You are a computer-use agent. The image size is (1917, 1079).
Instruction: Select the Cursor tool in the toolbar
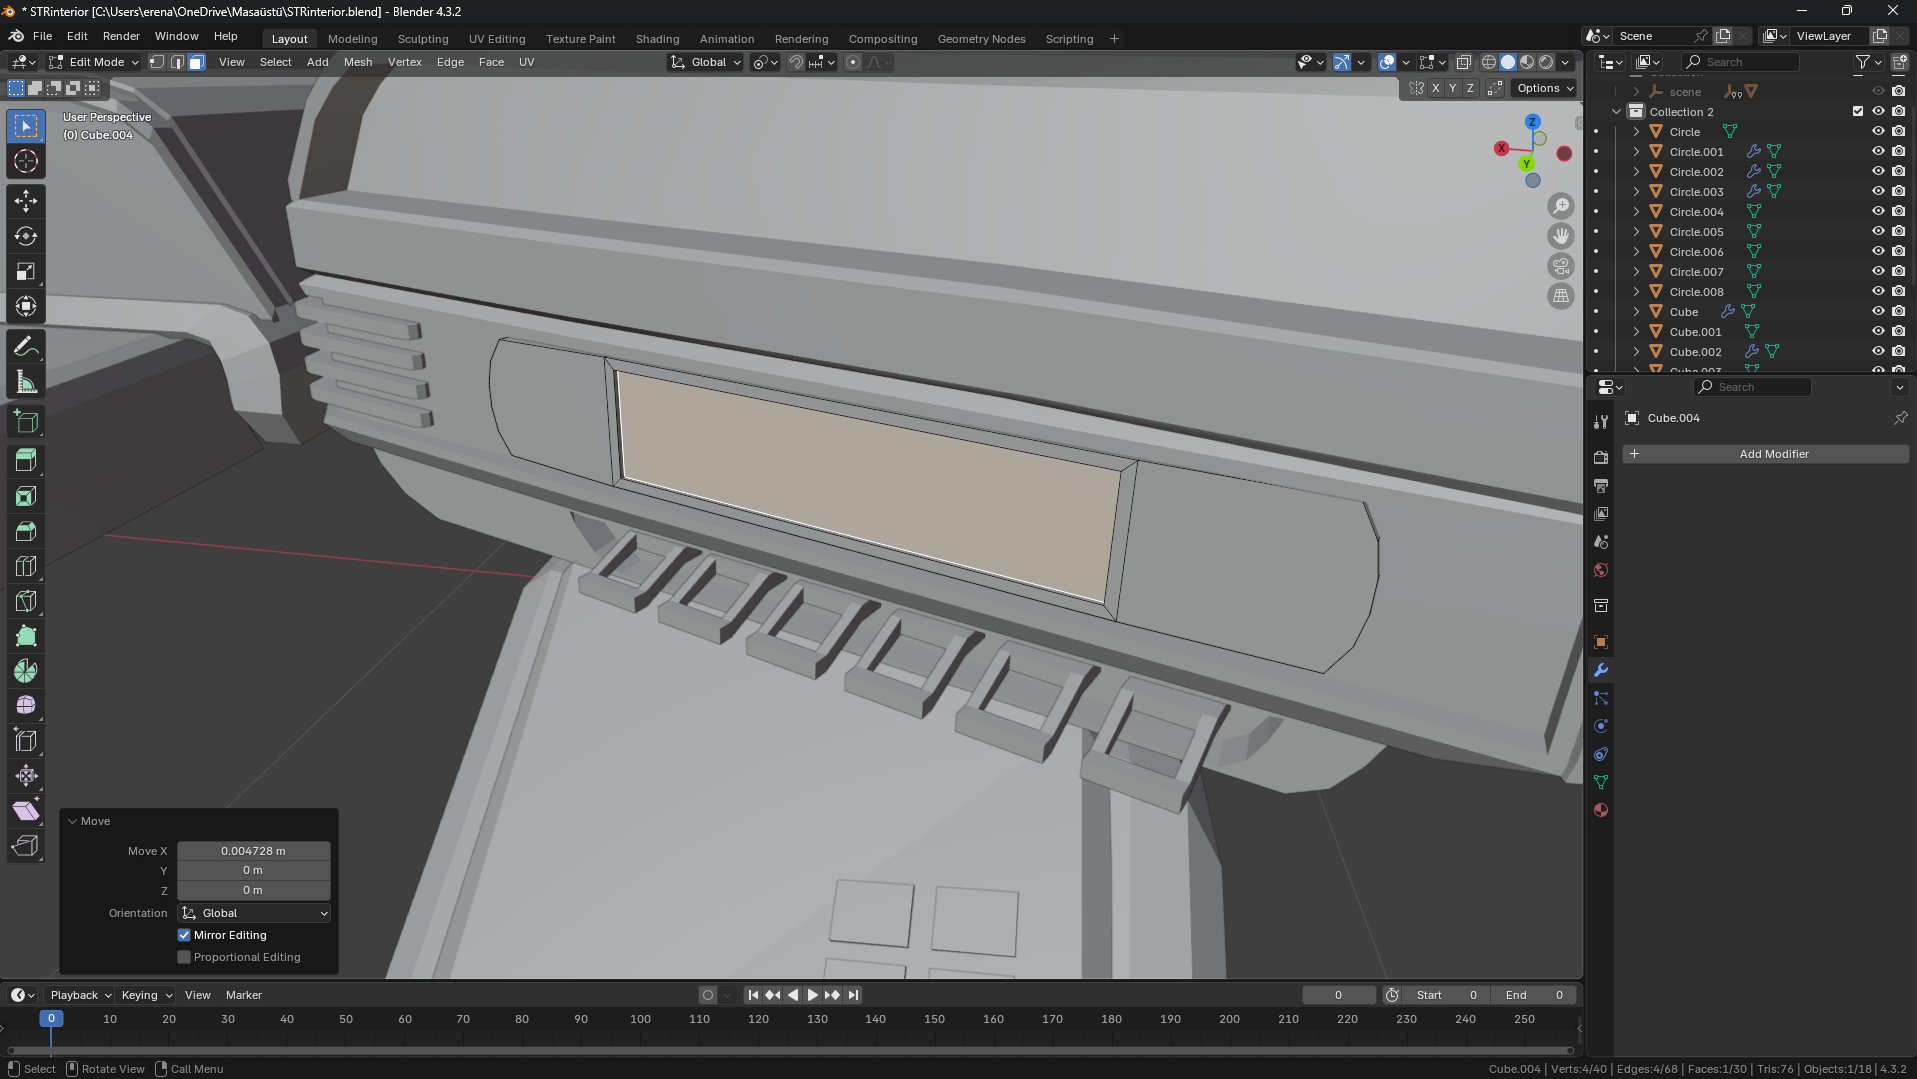(26, 161)
